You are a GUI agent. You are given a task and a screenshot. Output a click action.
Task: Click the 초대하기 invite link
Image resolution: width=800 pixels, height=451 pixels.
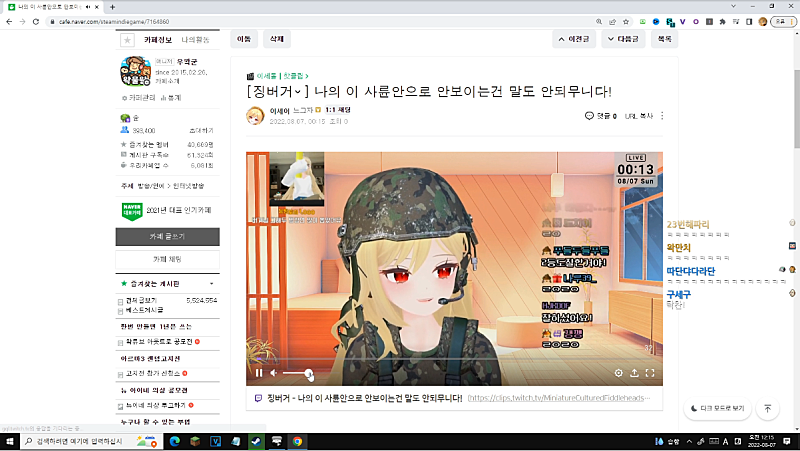pyautogui.click(x=201, y=131)
